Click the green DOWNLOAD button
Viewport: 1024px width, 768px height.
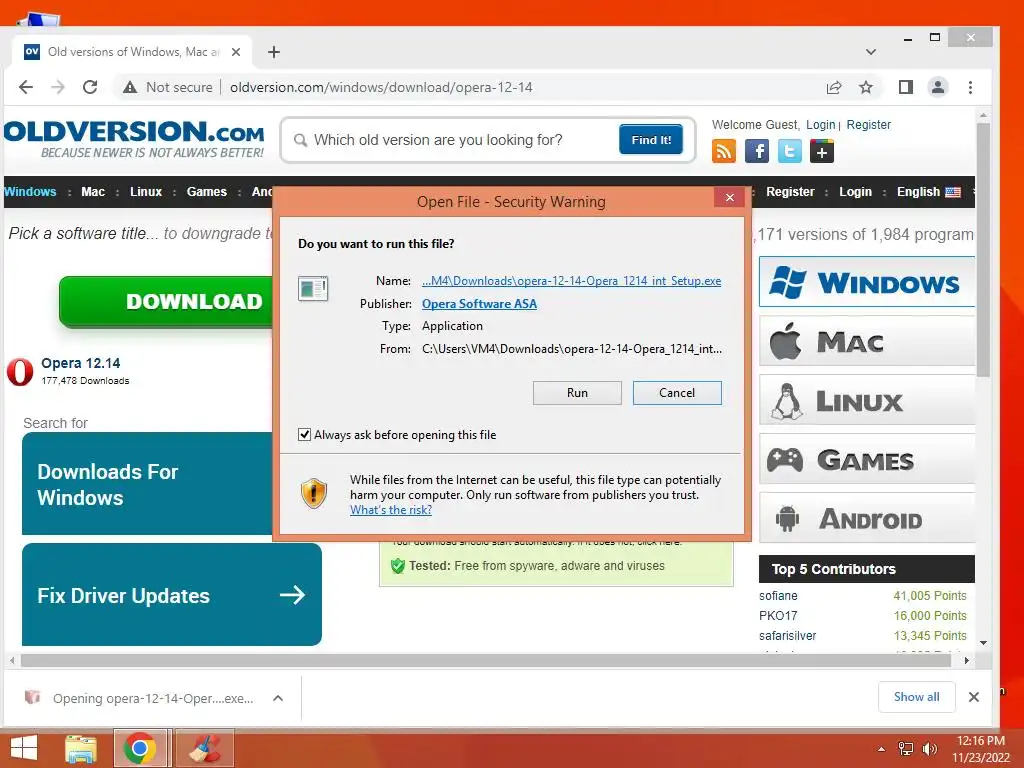[x=167, y=302]
